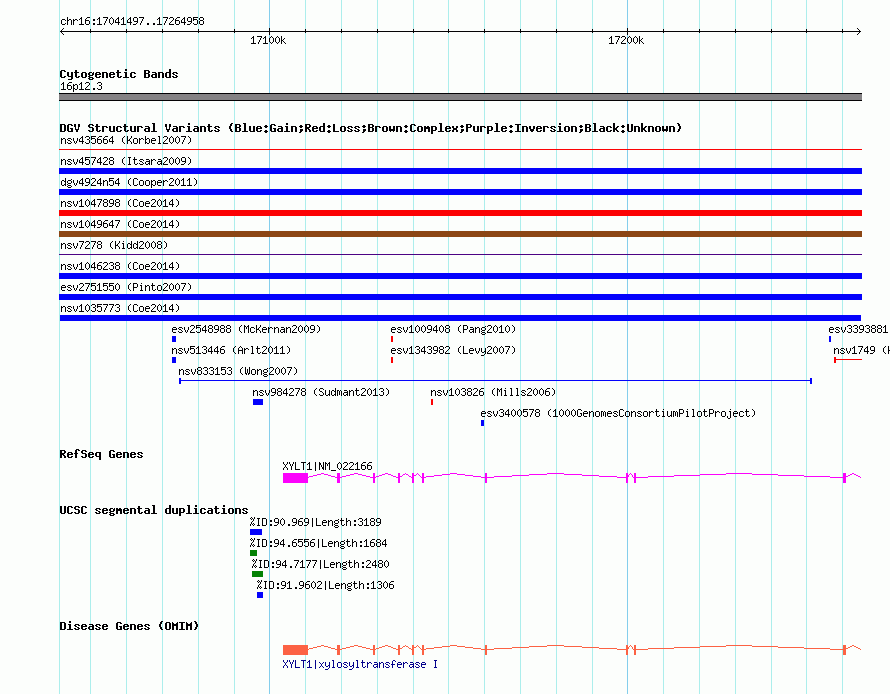Open nsv103826 (Mills2006) variant label
Viewport: 890px width, 694px height.
(x=493, y=392)
